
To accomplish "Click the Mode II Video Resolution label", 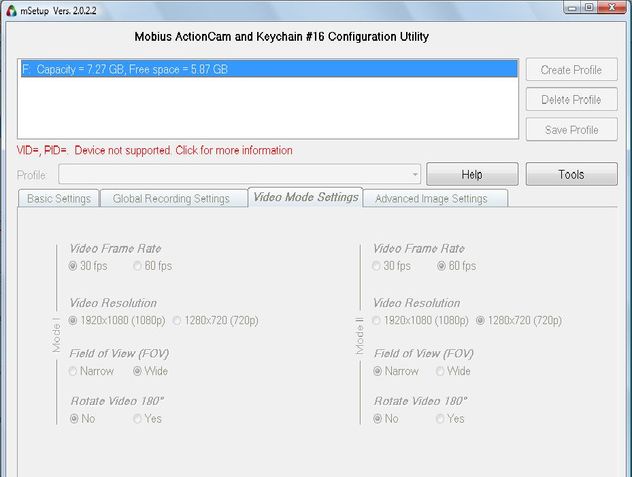I will click(x=416, y=303).
